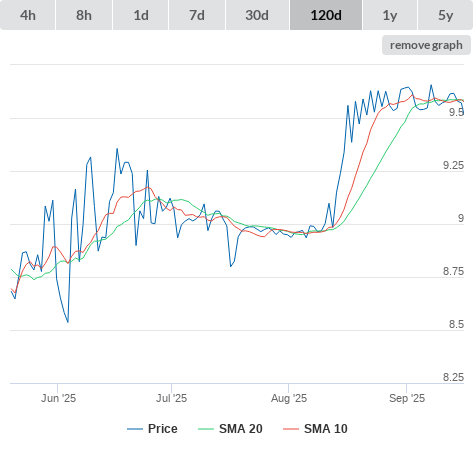474x455 pixels.
Task: Click the remove graph button
Action: pos(426,45)
